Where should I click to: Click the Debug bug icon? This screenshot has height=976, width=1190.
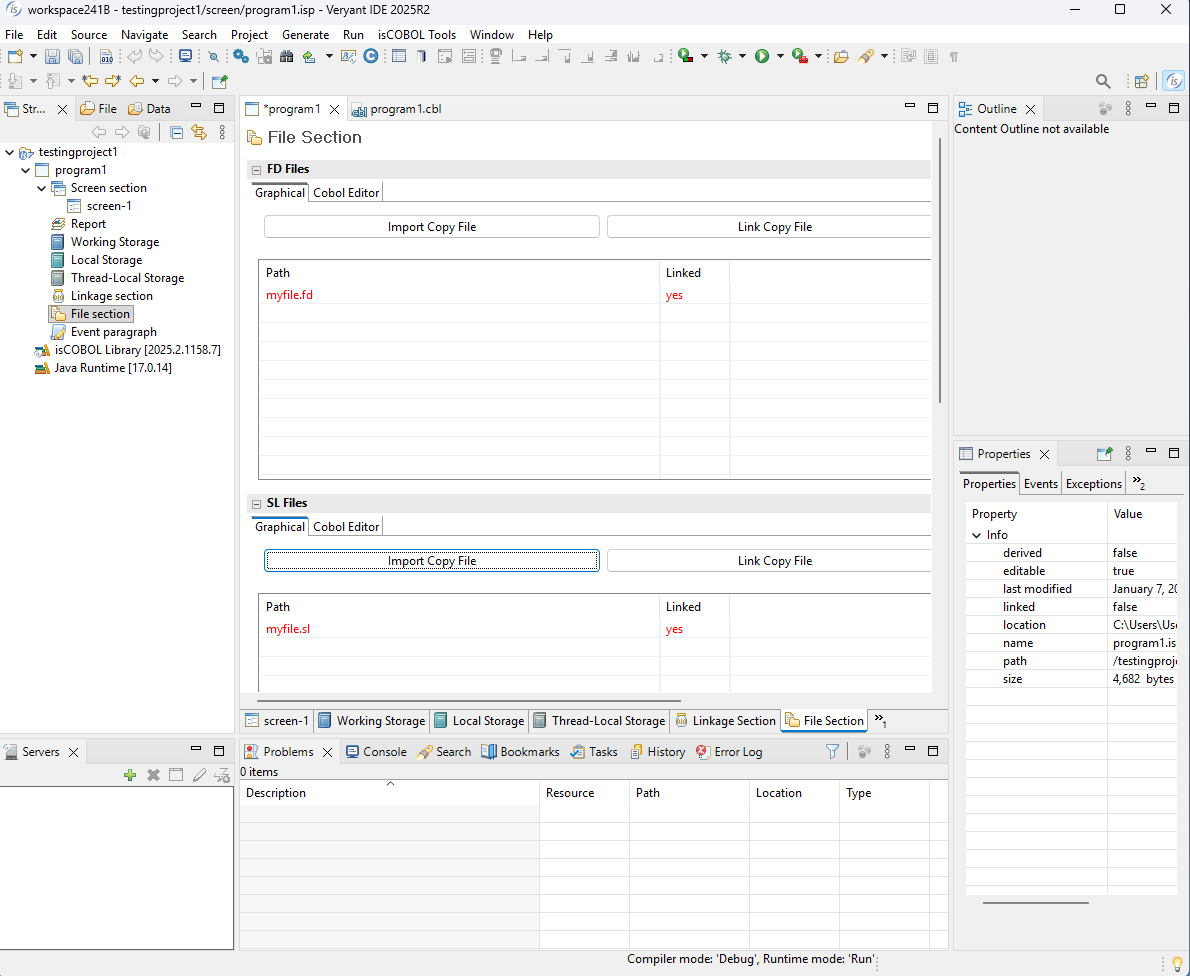pyautogui.click(x=725, y=57)
